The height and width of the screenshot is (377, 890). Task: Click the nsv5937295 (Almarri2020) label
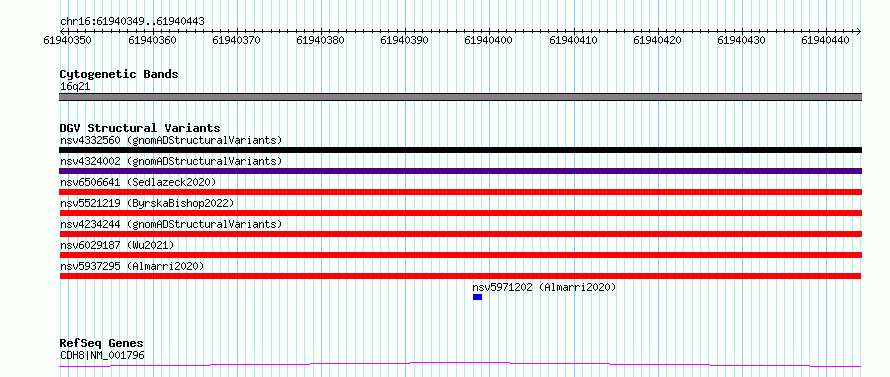[x=132, y=266]
